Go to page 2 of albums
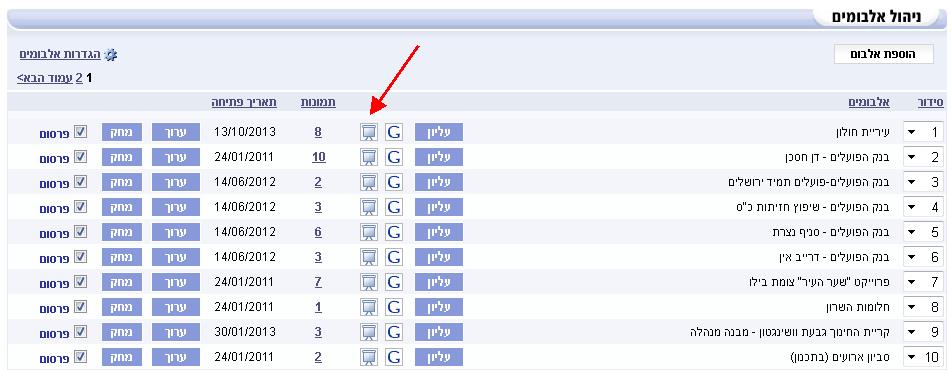This screenshot has height=374, width=952. point(79,78)
